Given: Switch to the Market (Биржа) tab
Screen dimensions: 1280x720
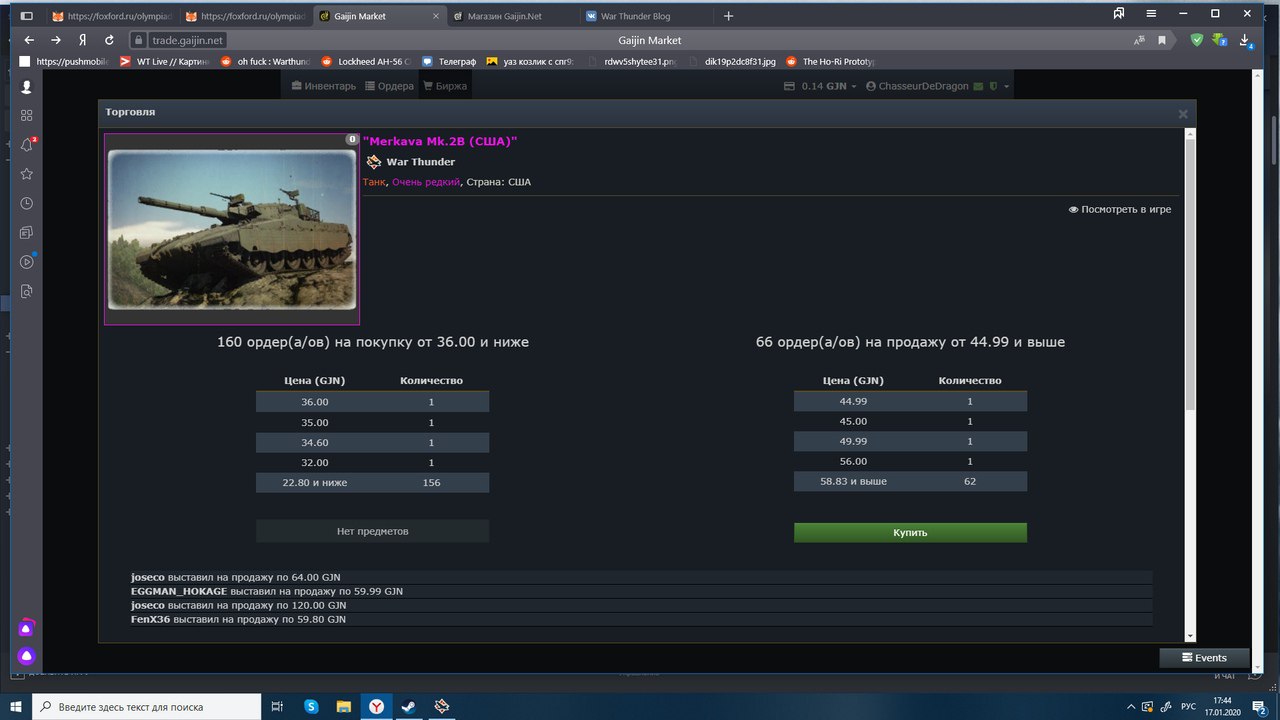Looking at the screenshot, I should pyautogui.click(x=444, y=86).
